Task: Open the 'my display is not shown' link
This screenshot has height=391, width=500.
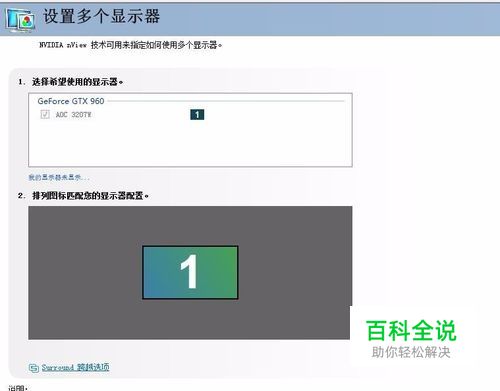Action: pos(59,177)
